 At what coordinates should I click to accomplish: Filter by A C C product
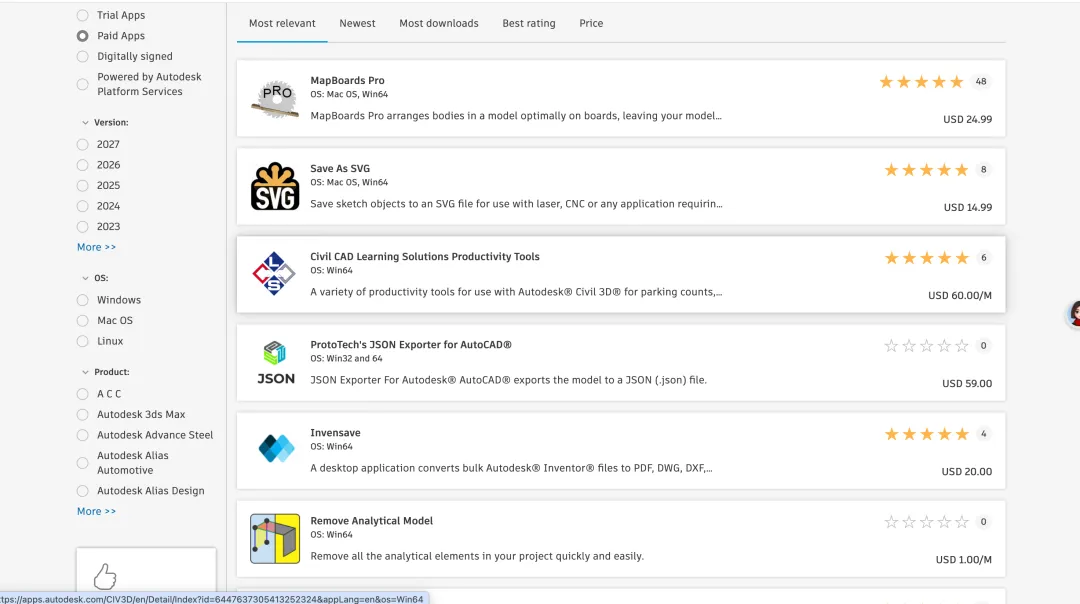83,394
